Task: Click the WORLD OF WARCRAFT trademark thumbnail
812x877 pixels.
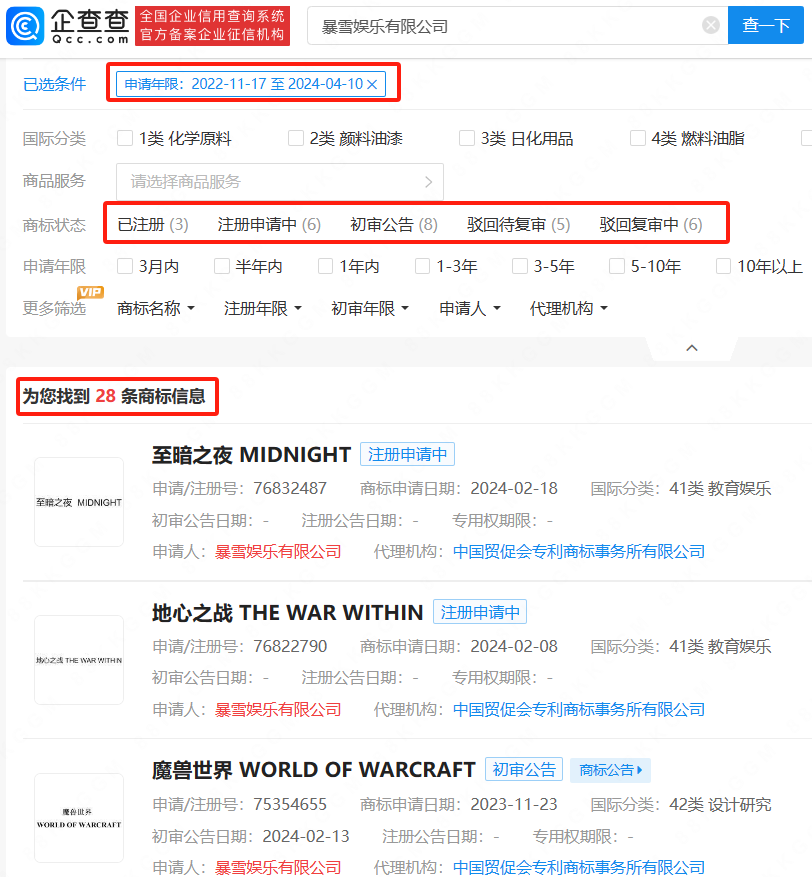Action: pyautogui.click(x=79, y=818)
